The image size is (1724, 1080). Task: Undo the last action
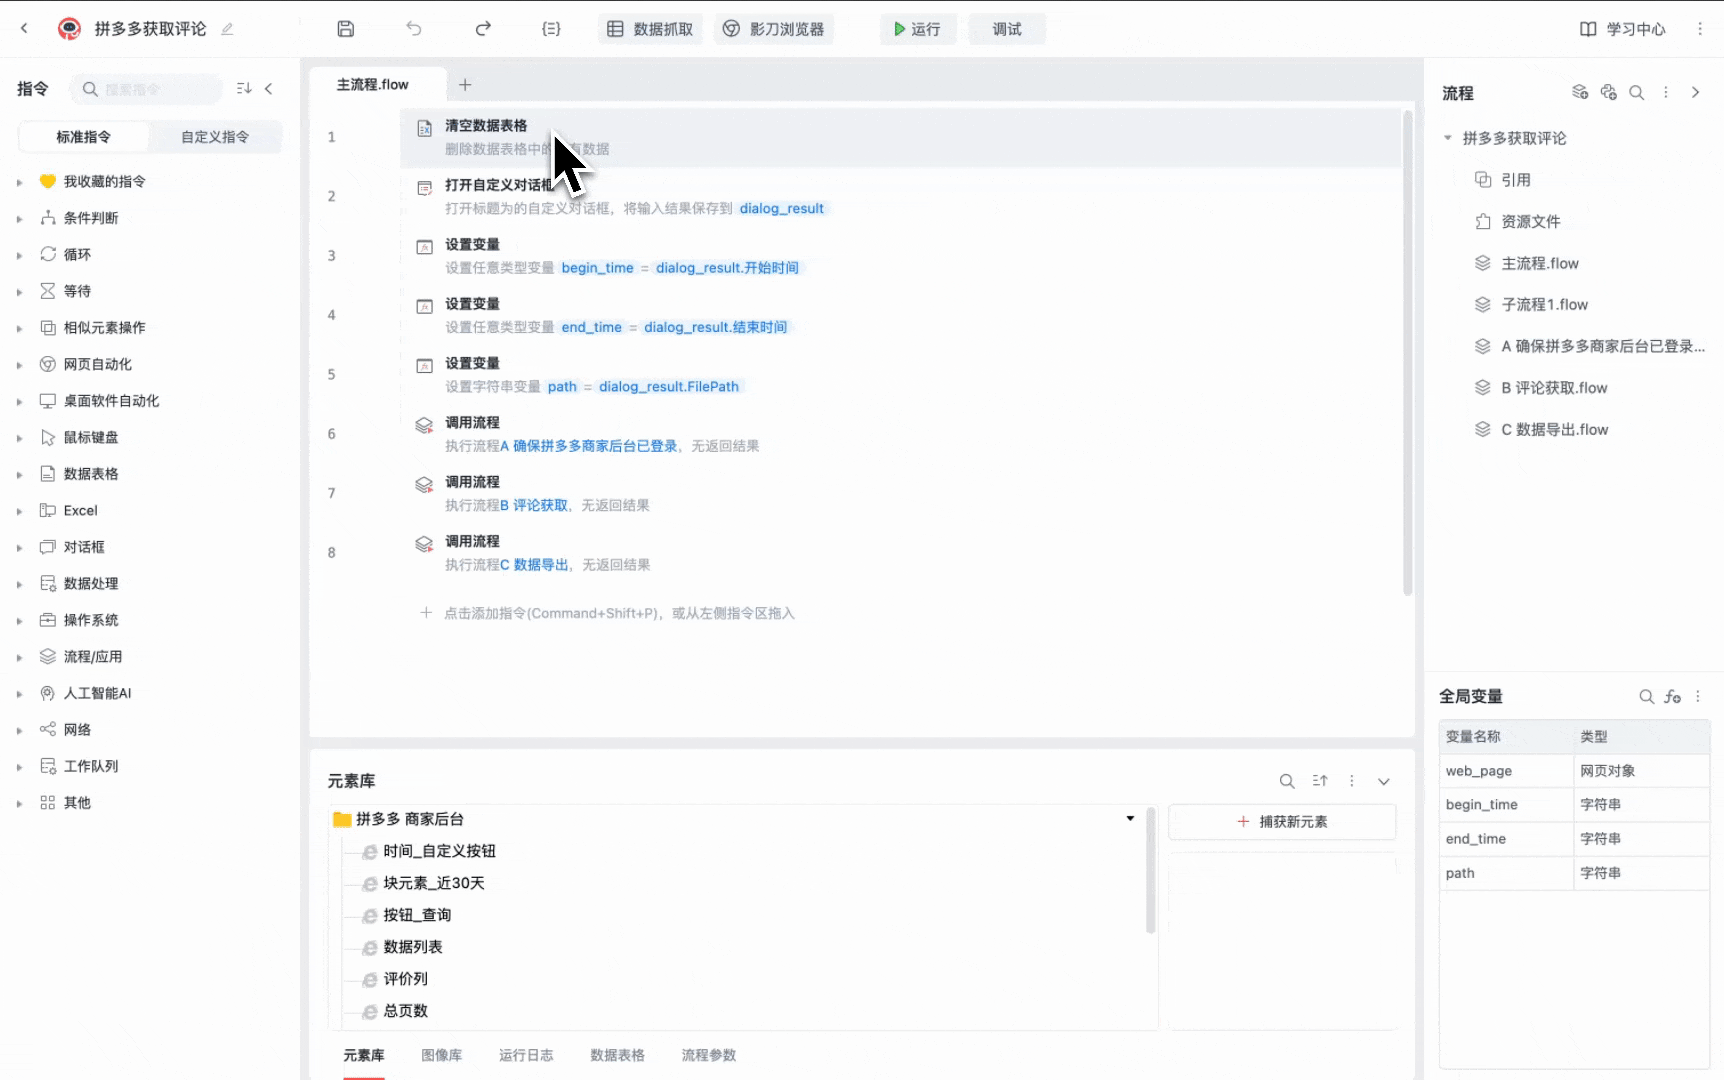coord(414,29)
